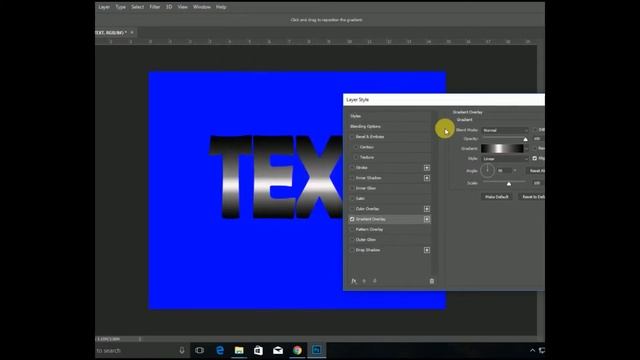The image size is (640, 360).
Task: Open the gradient Style dropdown set to Linear
Action: (505, 158)
